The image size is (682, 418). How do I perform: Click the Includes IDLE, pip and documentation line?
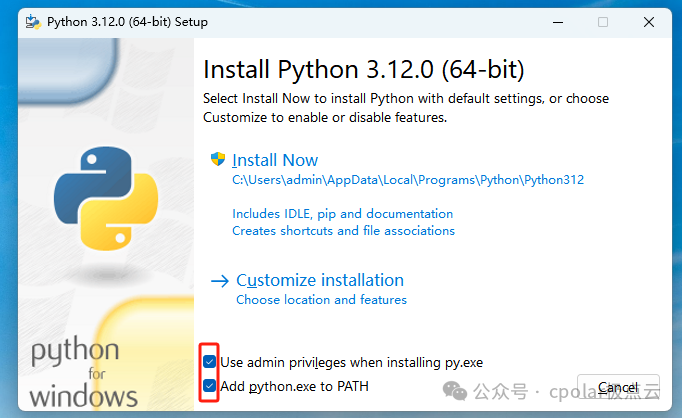[x=342, y=213]
